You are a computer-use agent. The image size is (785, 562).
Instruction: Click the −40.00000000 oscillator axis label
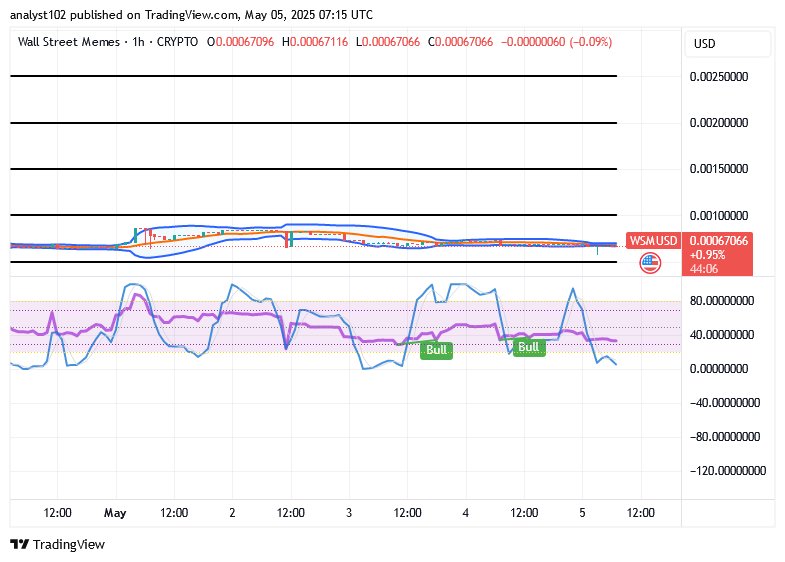[x=725, y=403]
